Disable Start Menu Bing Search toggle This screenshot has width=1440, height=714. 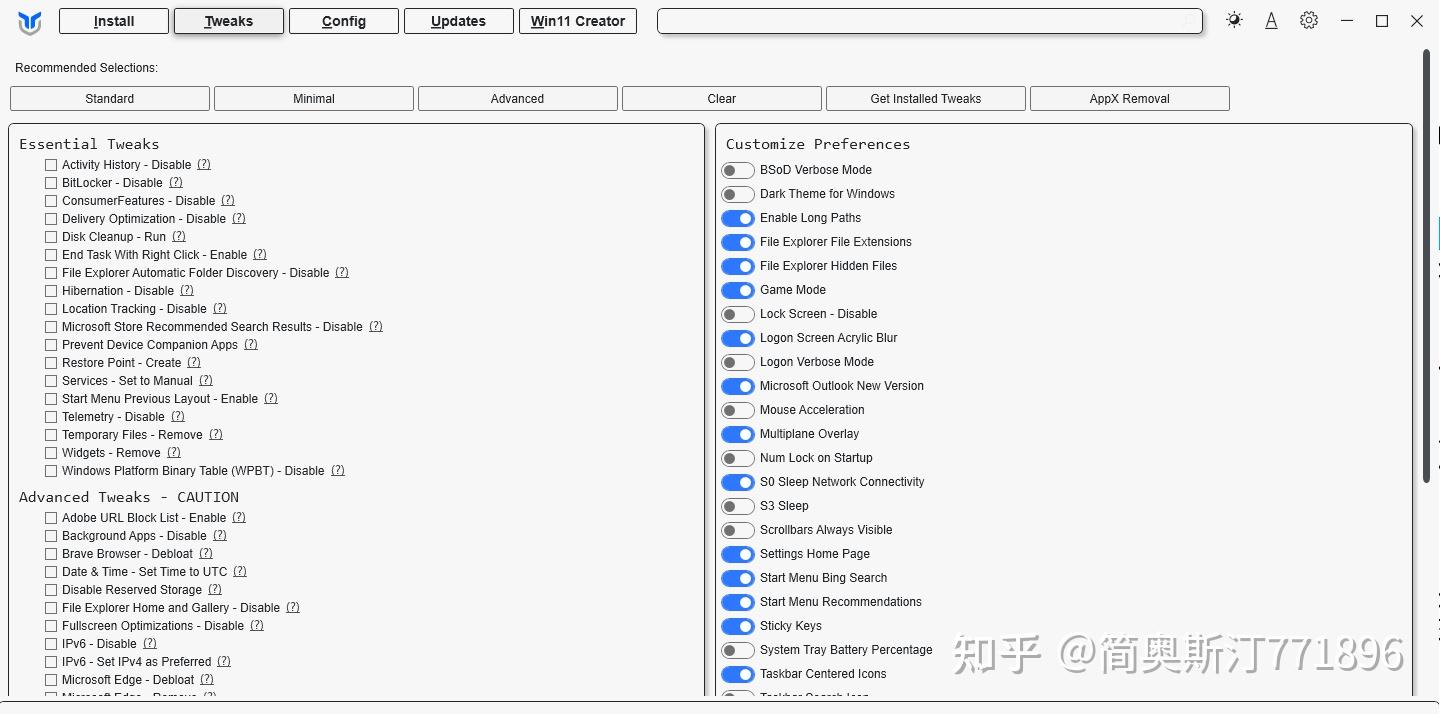pyautogui.click(x=738, y=578)
